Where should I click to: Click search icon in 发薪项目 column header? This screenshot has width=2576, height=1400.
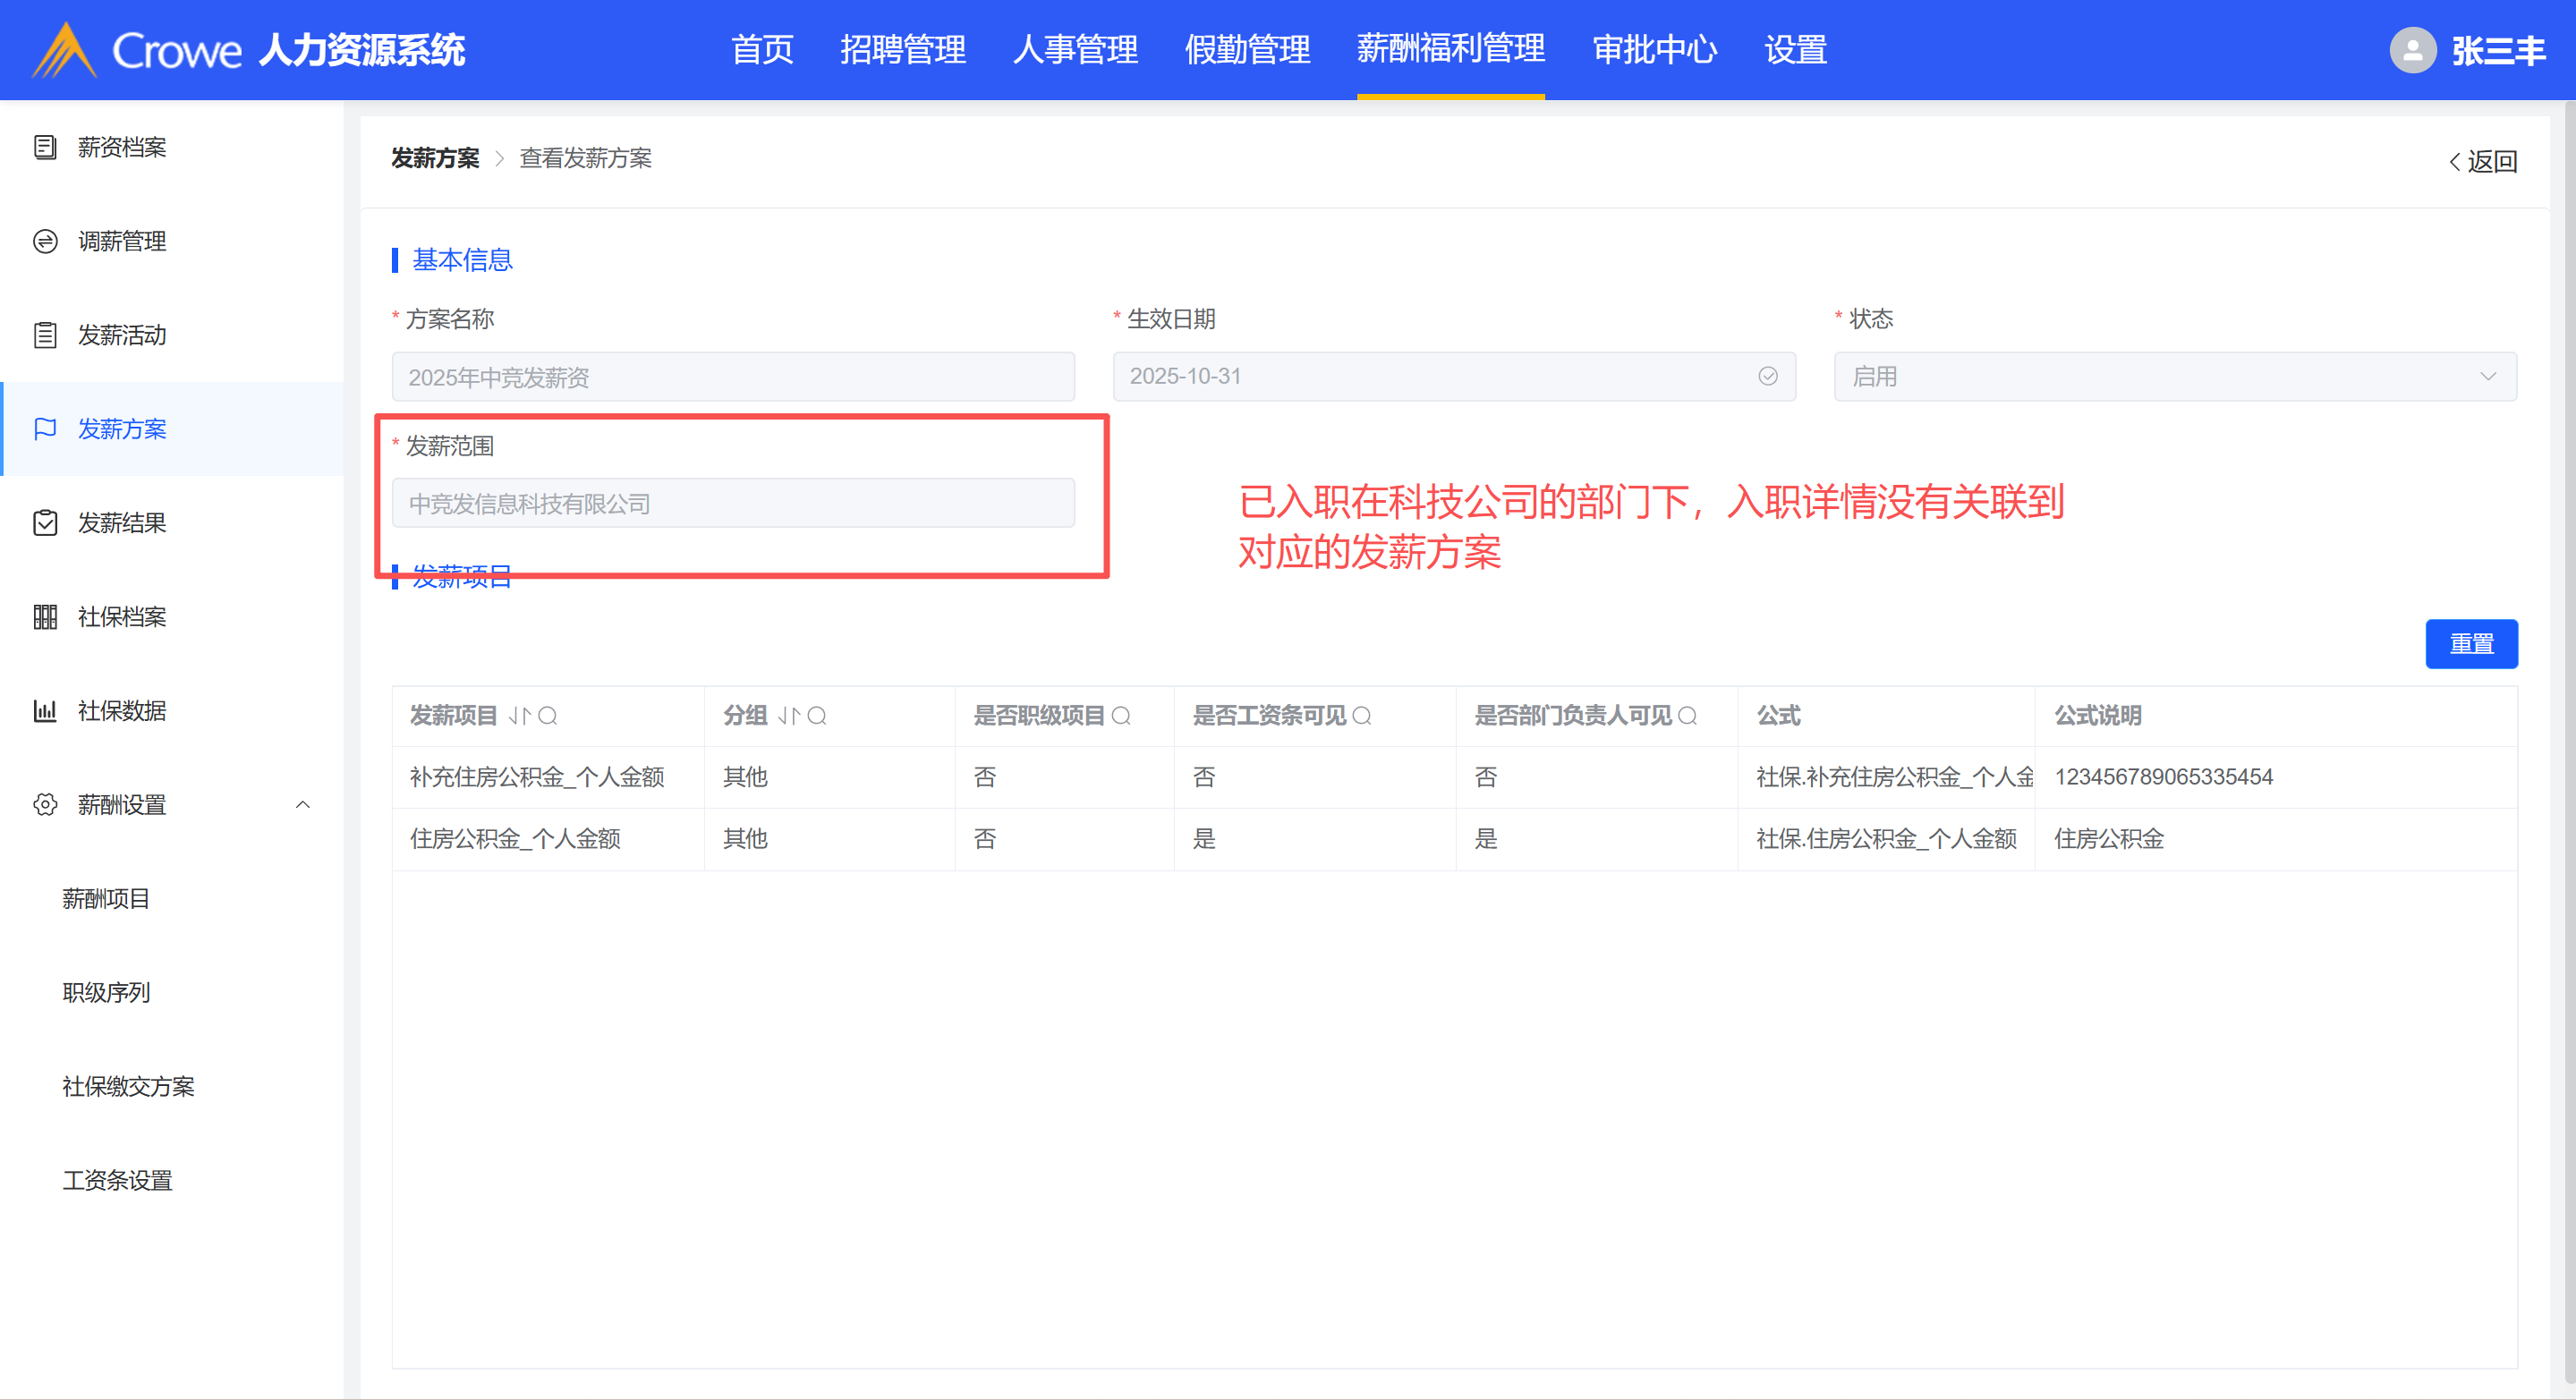[x=548, y=716]
